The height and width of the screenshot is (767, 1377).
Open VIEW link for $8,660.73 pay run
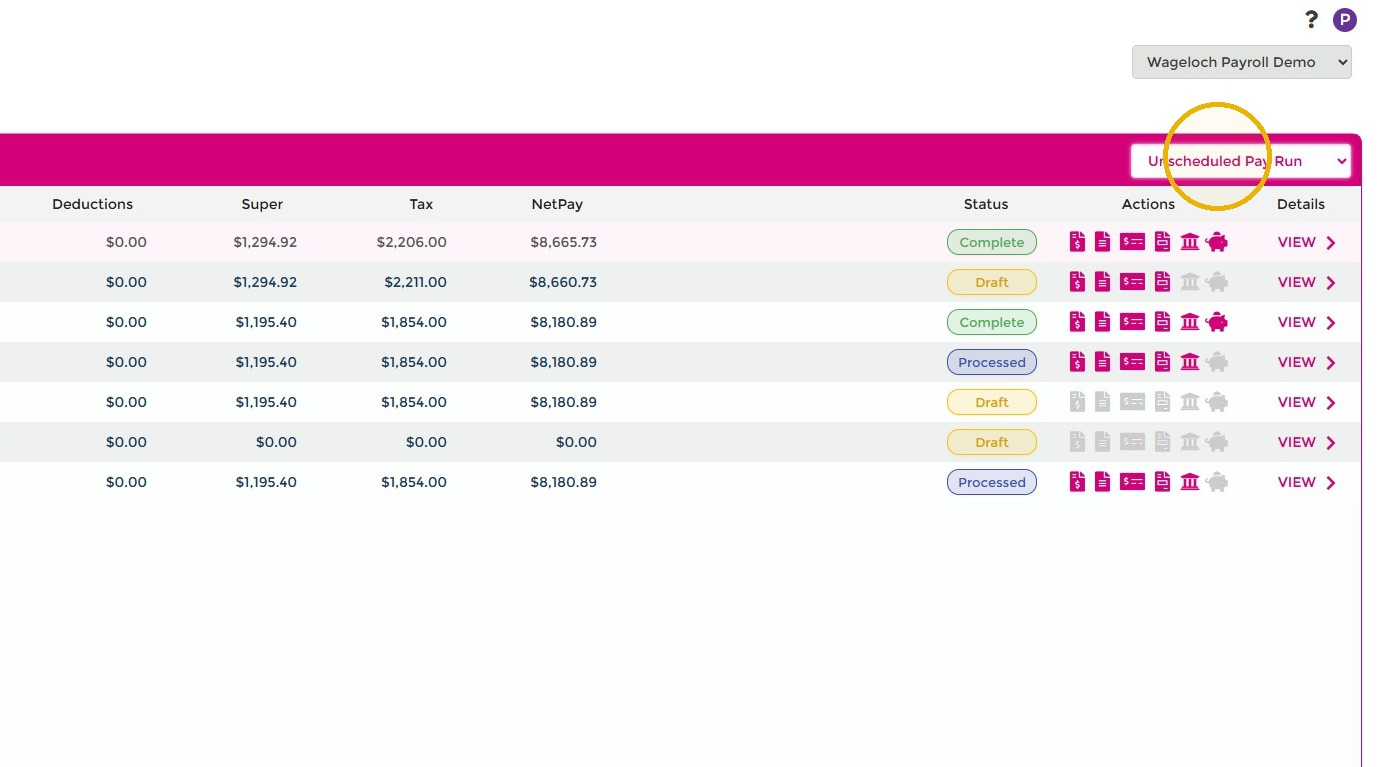[1296, 282]
